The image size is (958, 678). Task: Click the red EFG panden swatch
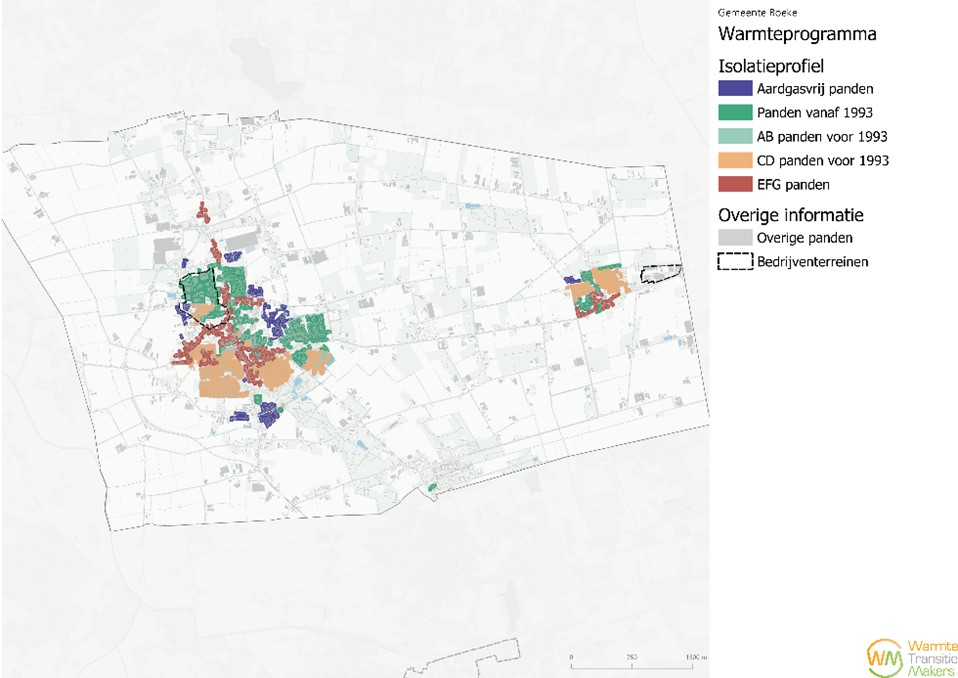pyautogui.click(x=734, y=185)
